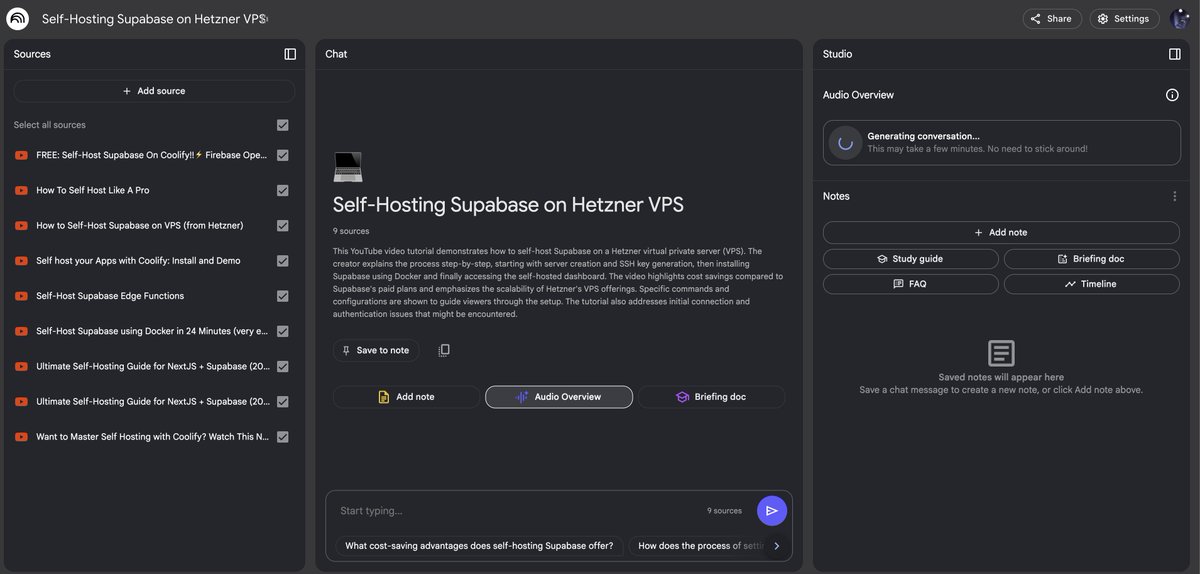Click YouTube icon for FREE: Self-Host Supabase source
This screenshot has width=1200, height=574.
(x=21, y=155)
